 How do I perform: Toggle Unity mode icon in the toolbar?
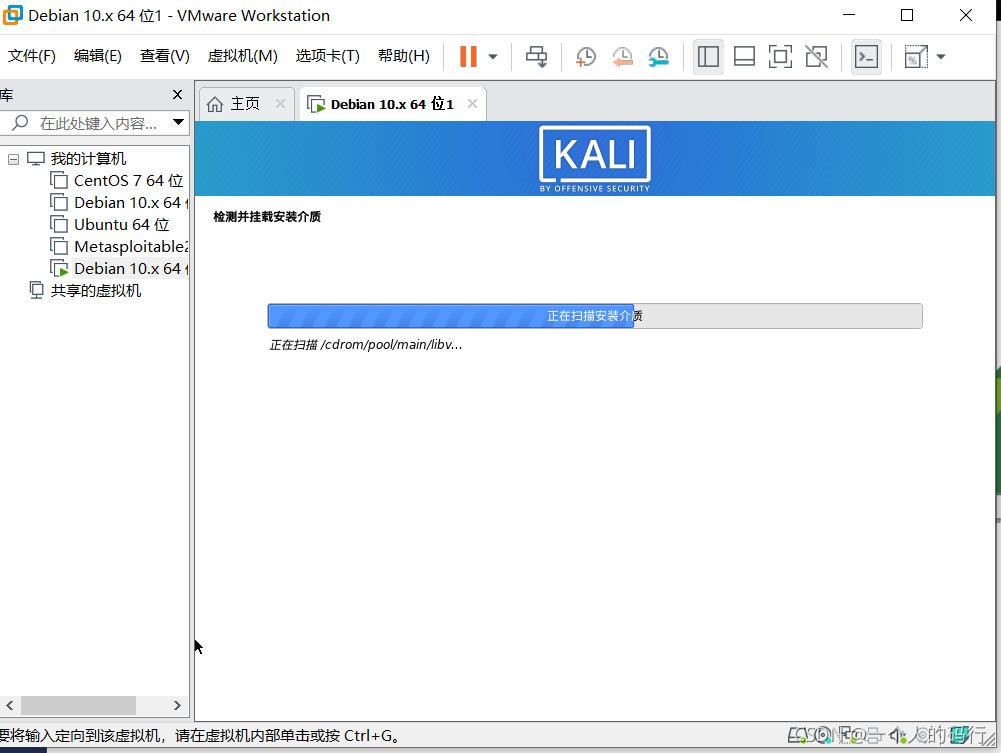[817, 57]
